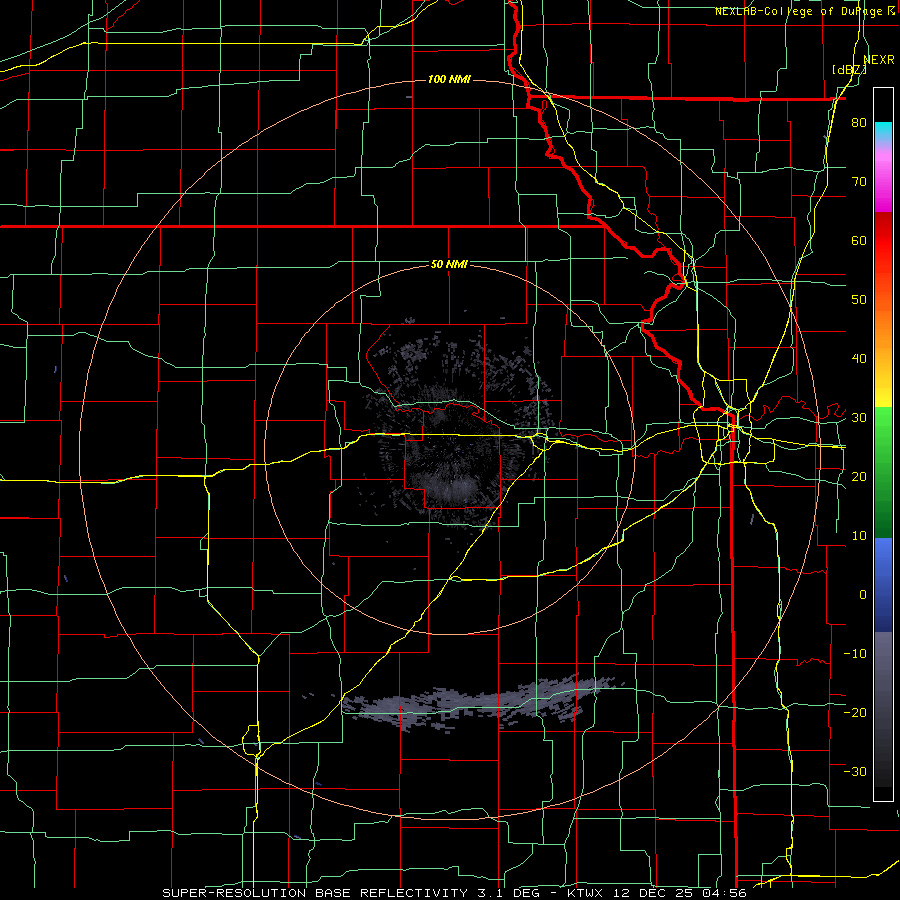
Task: Click the -10 value on the dBZ scale
Action: (x=855, y=653)
